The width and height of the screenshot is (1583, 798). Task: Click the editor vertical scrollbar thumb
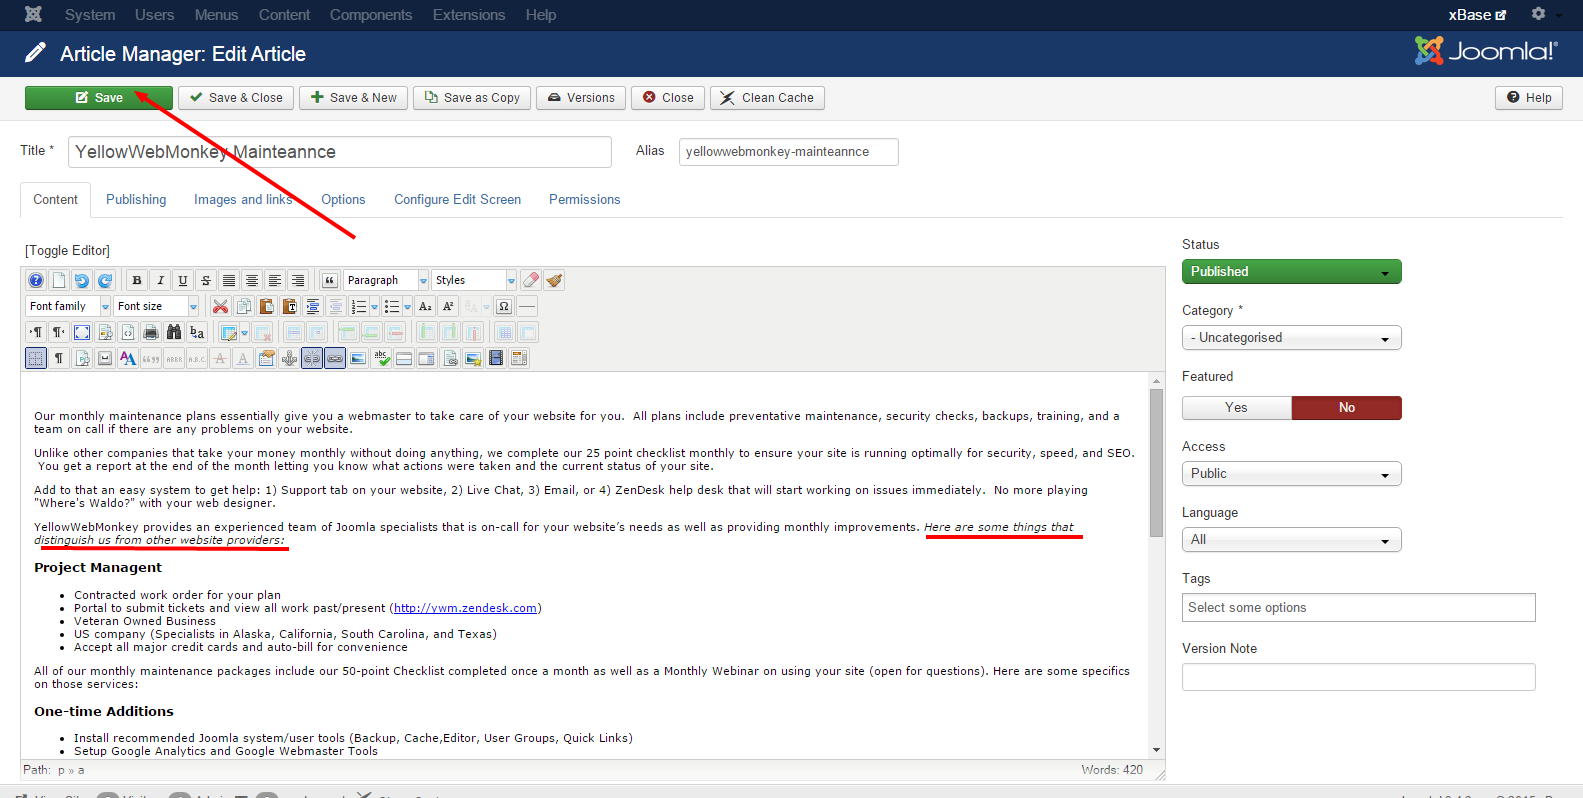1157,463
